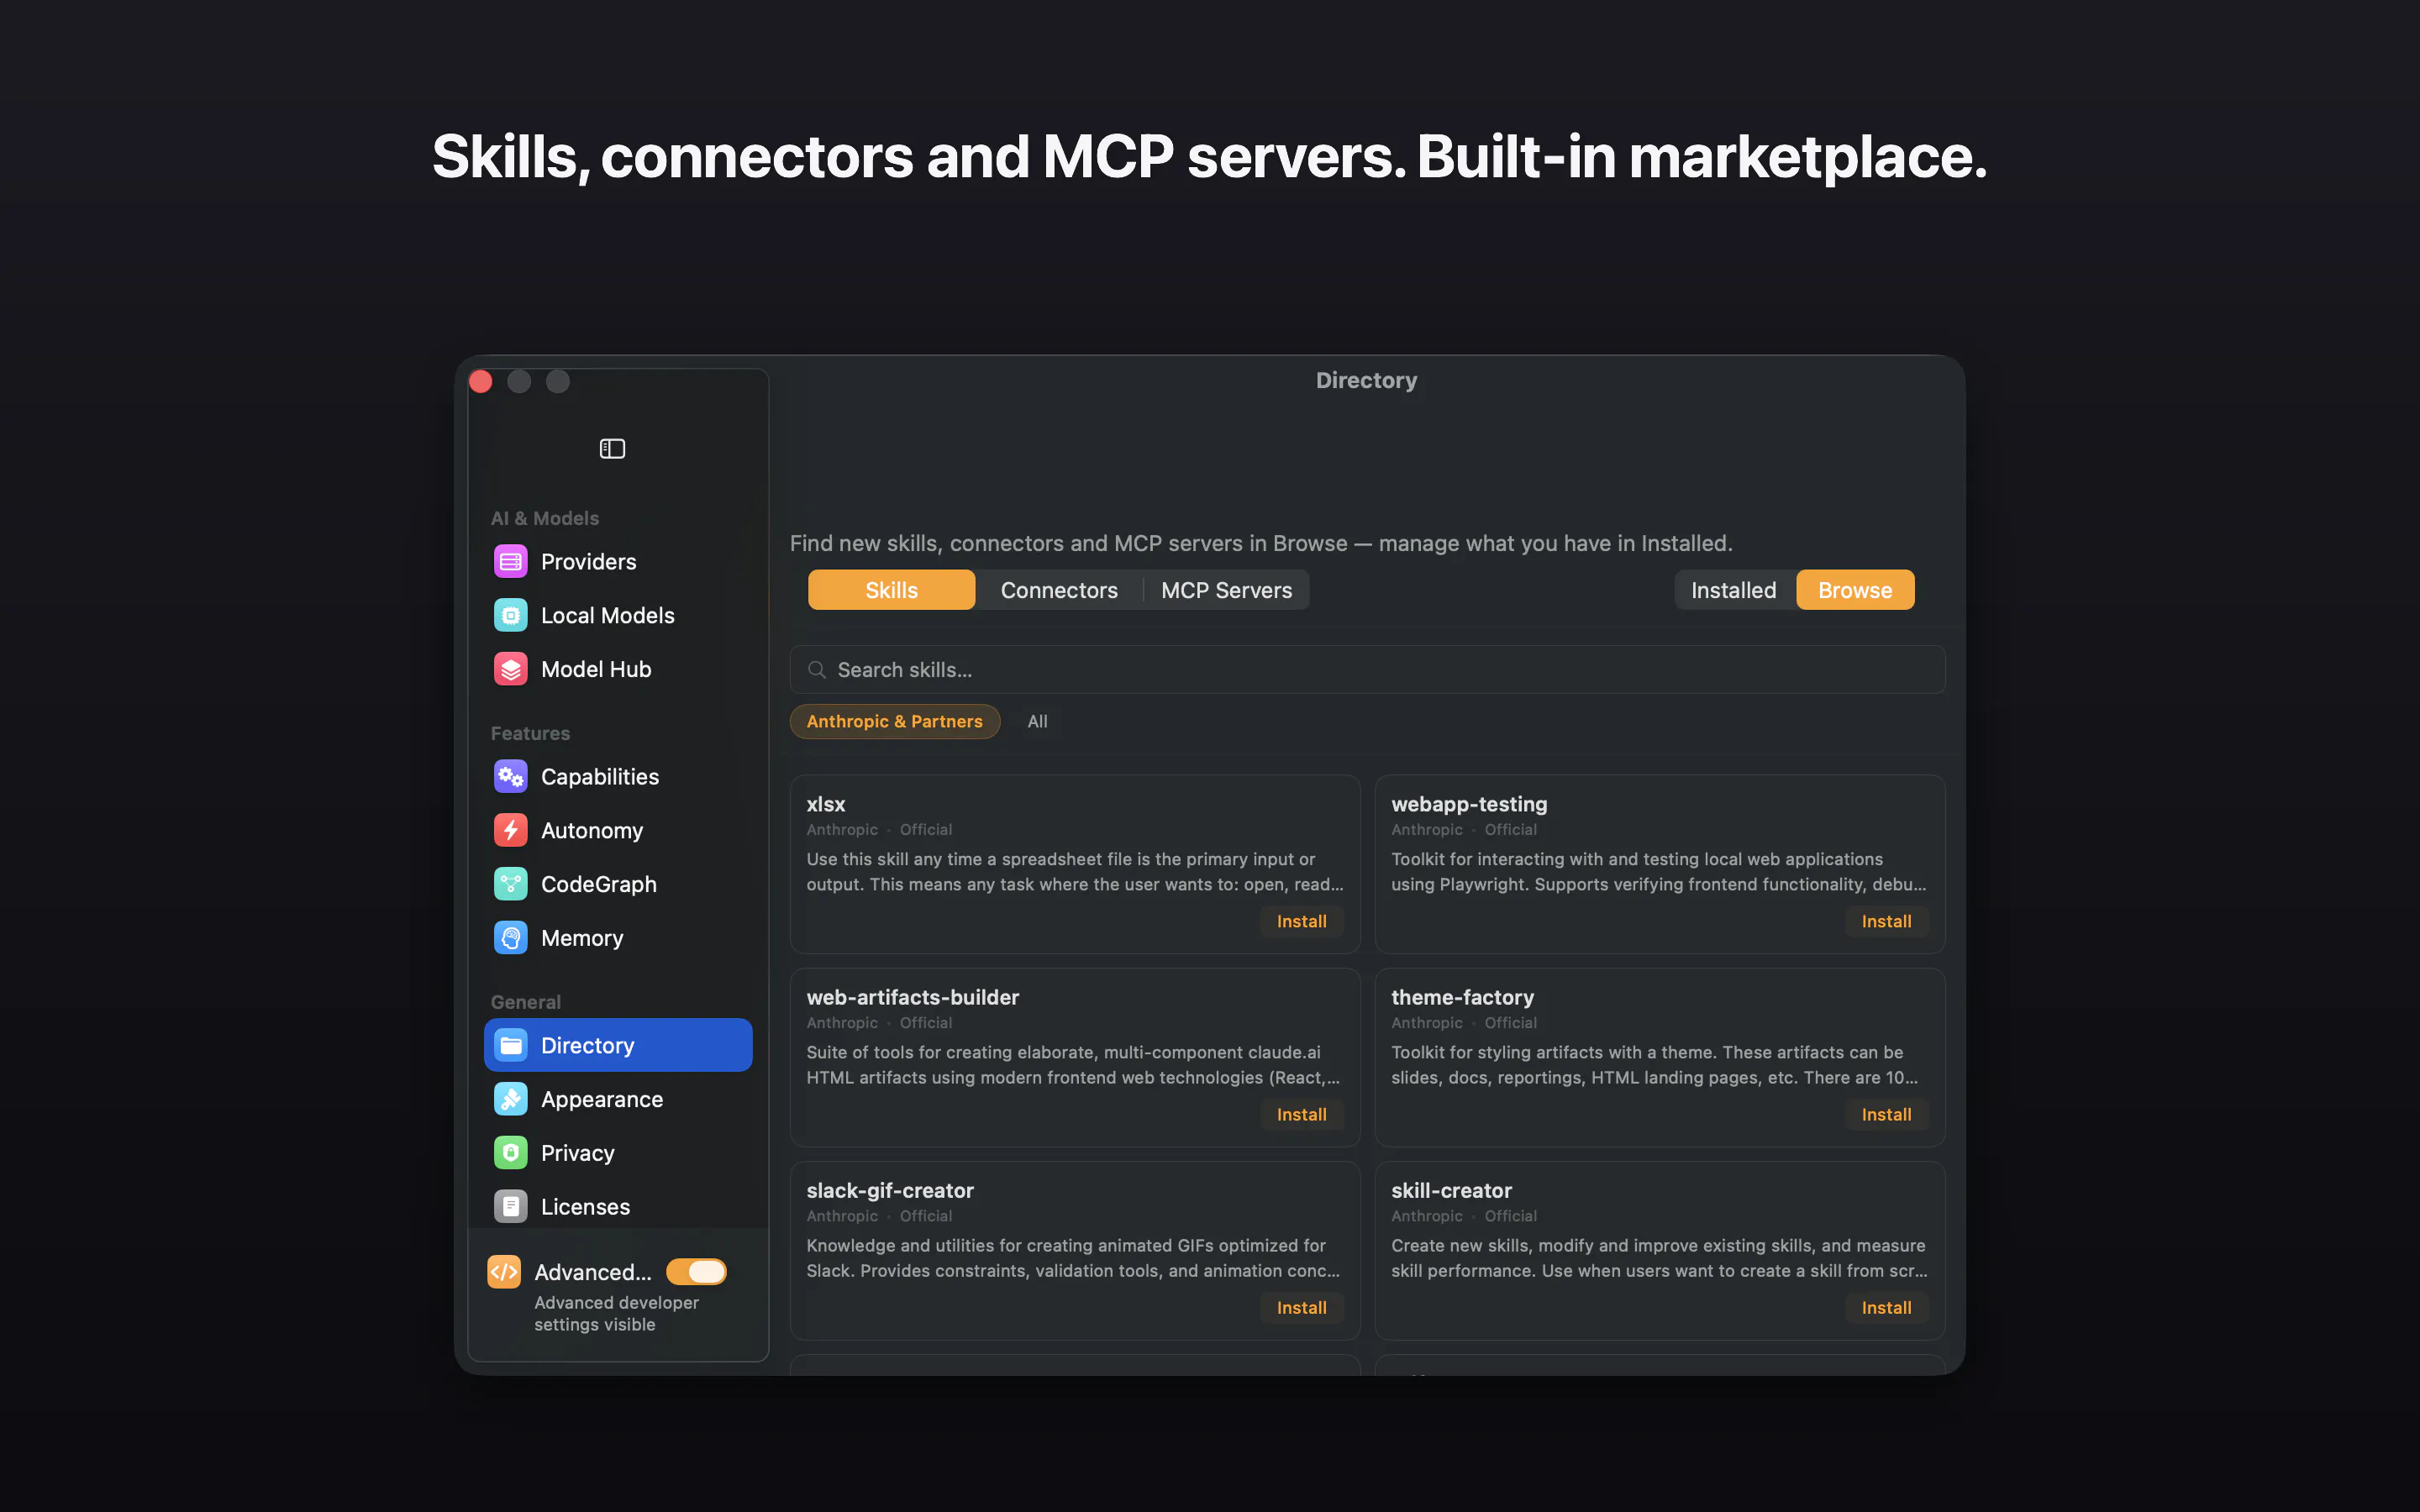Select the Browse view
This screenshot has width=2420, height=1512.
click(1855, 590)
